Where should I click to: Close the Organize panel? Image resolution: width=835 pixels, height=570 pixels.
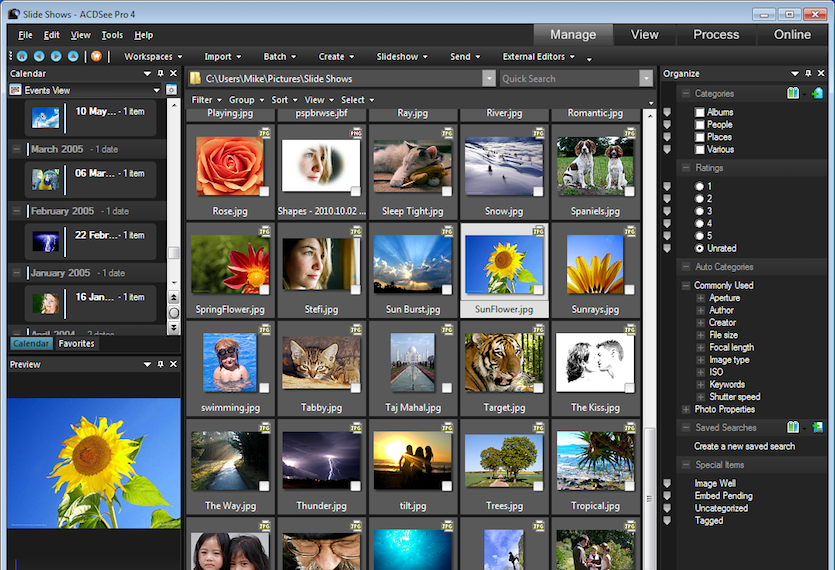point(821,73)
